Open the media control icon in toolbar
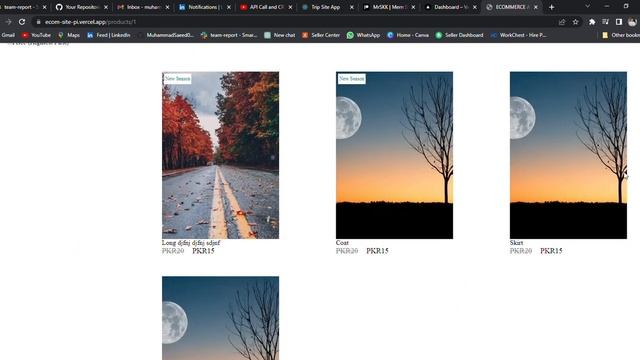640x360 pixels. click(605, 22)
